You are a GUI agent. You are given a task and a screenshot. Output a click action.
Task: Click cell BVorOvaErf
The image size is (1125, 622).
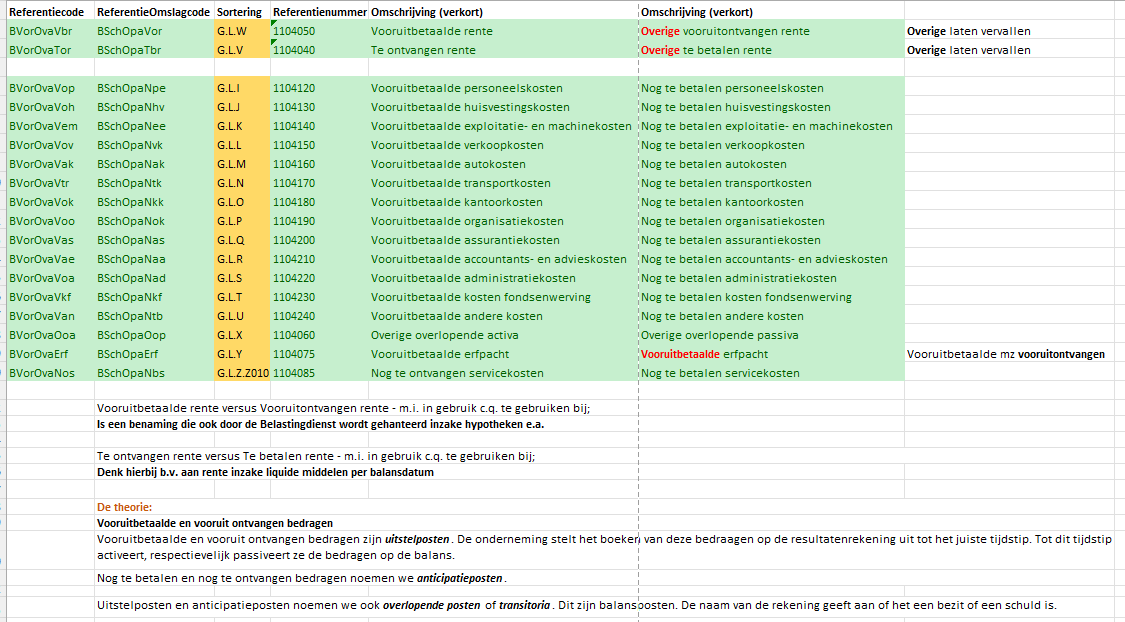click(x=50, y=354)
